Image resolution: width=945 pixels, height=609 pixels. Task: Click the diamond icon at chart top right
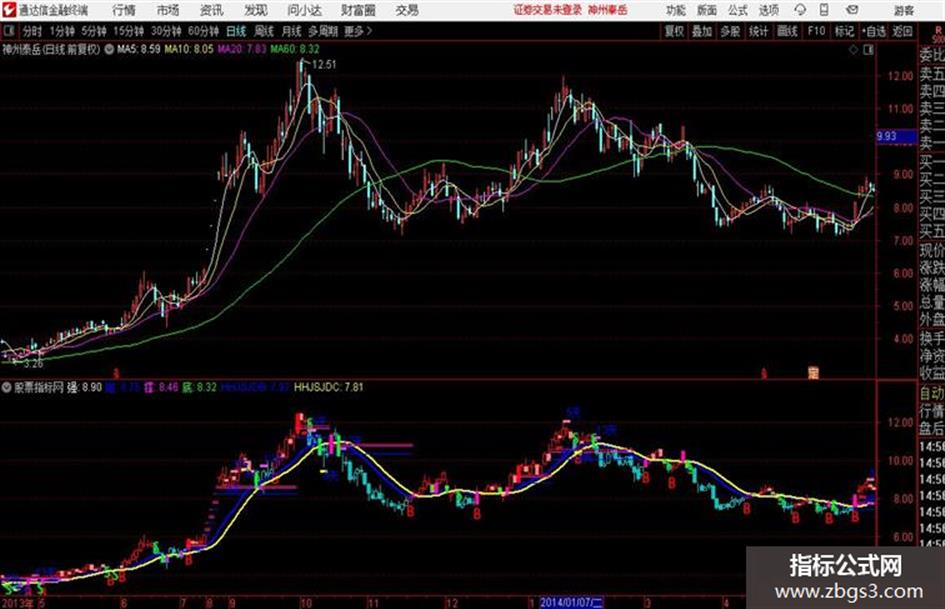[853, 50]
